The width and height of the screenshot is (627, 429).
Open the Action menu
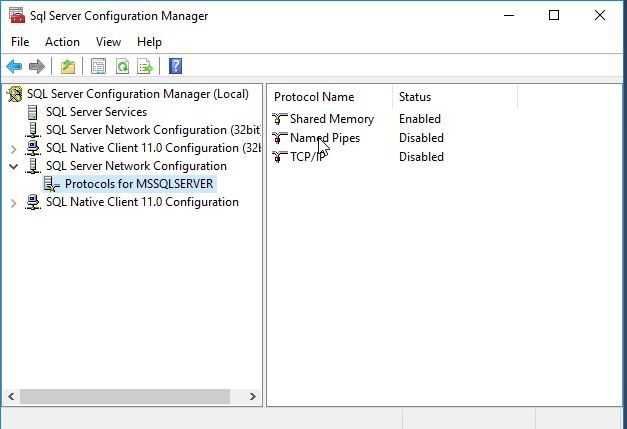tap(62, 42)
